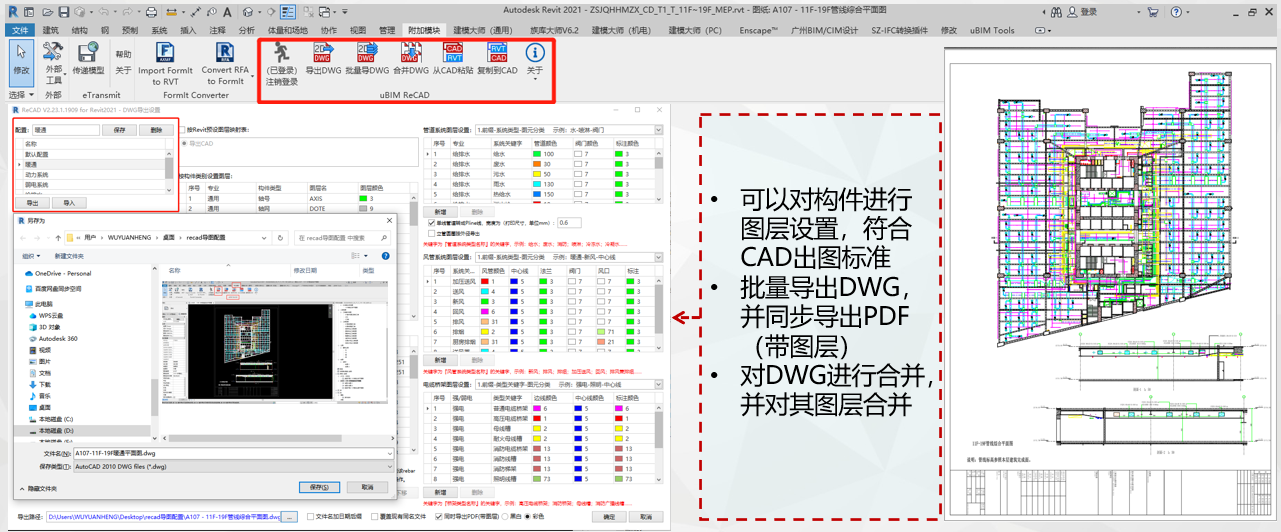
Task: Switch to the Enscape™ ribbon tab
Action: click(x=761, y=30)
